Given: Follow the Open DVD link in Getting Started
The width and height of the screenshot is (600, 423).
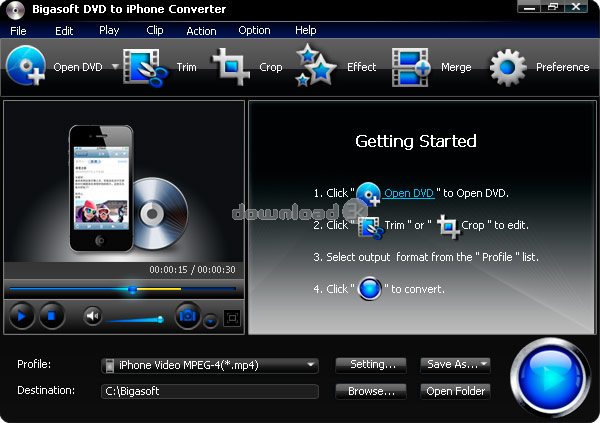Looking at the screenshot, I should (x=409, y=193).
